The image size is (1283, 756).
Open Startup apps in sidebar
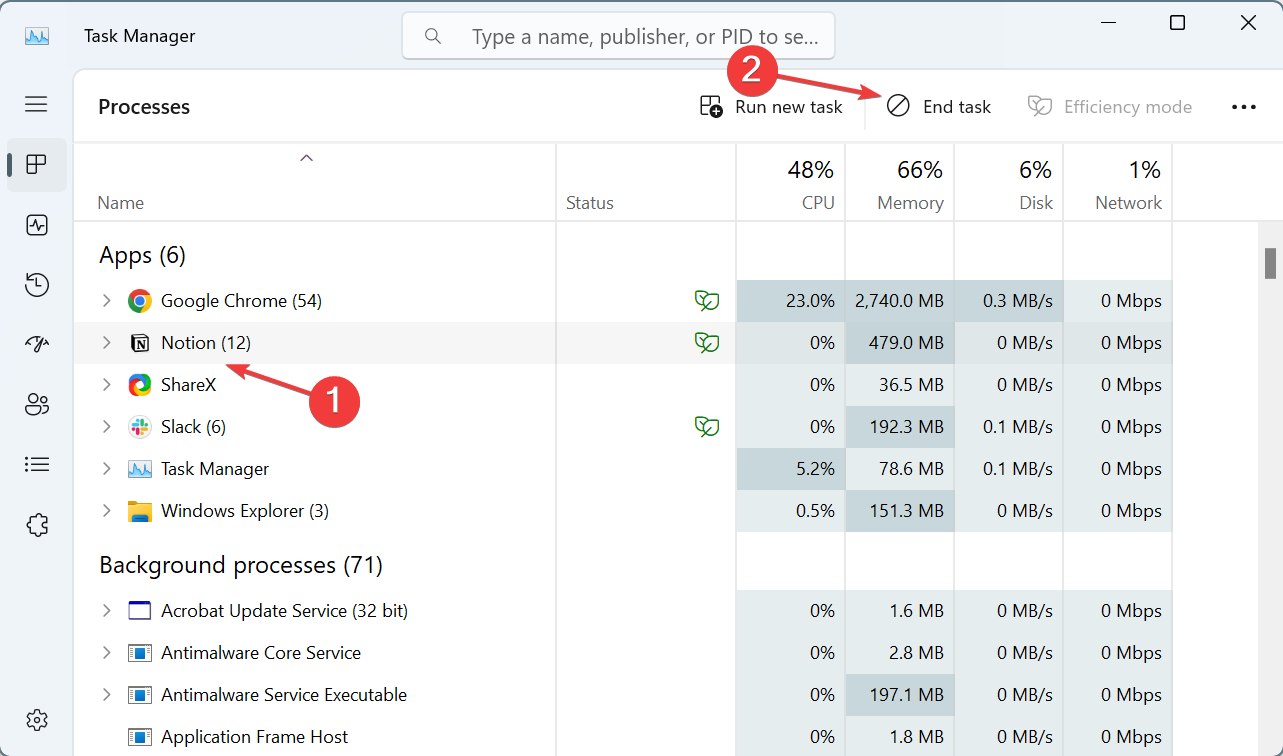[37, 345]
